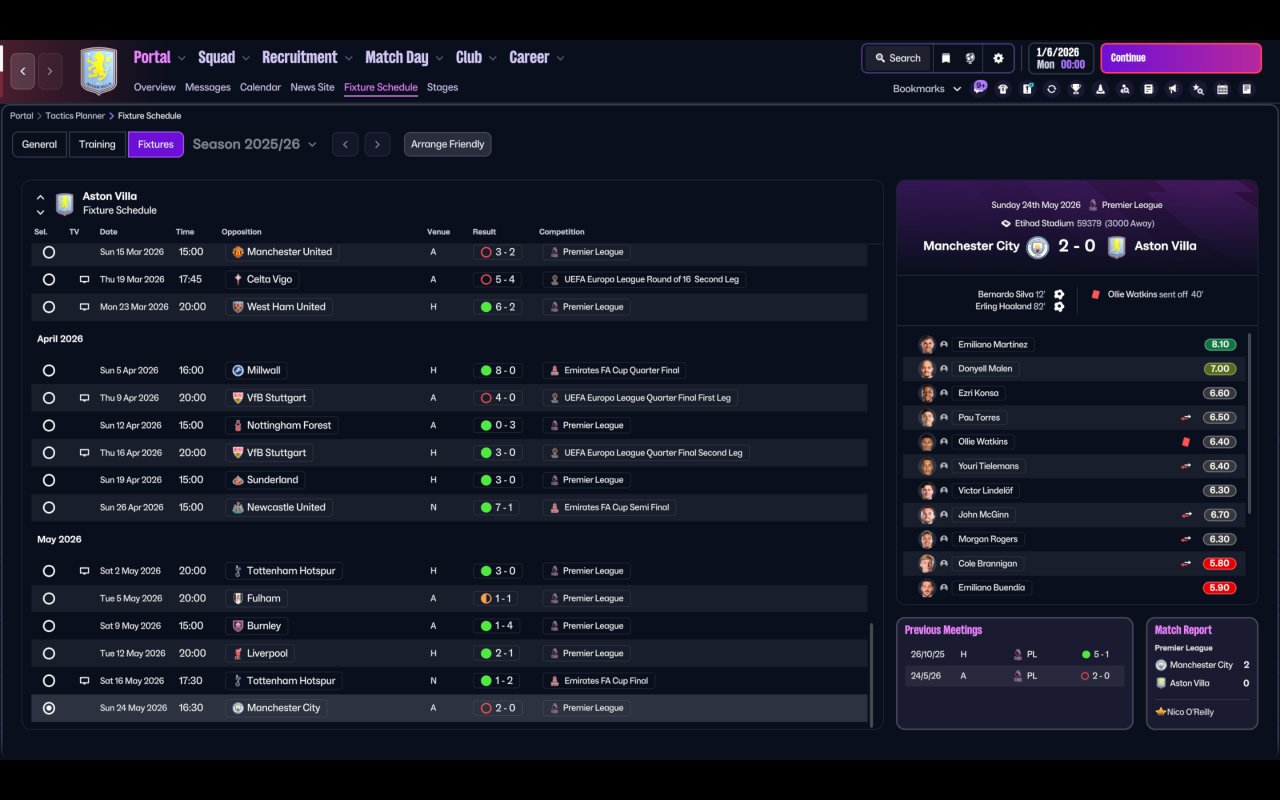Open the exclamation alert bookmark icon
The width and height of the screenshot is (1280, 800).
[x=1027, y=89]
